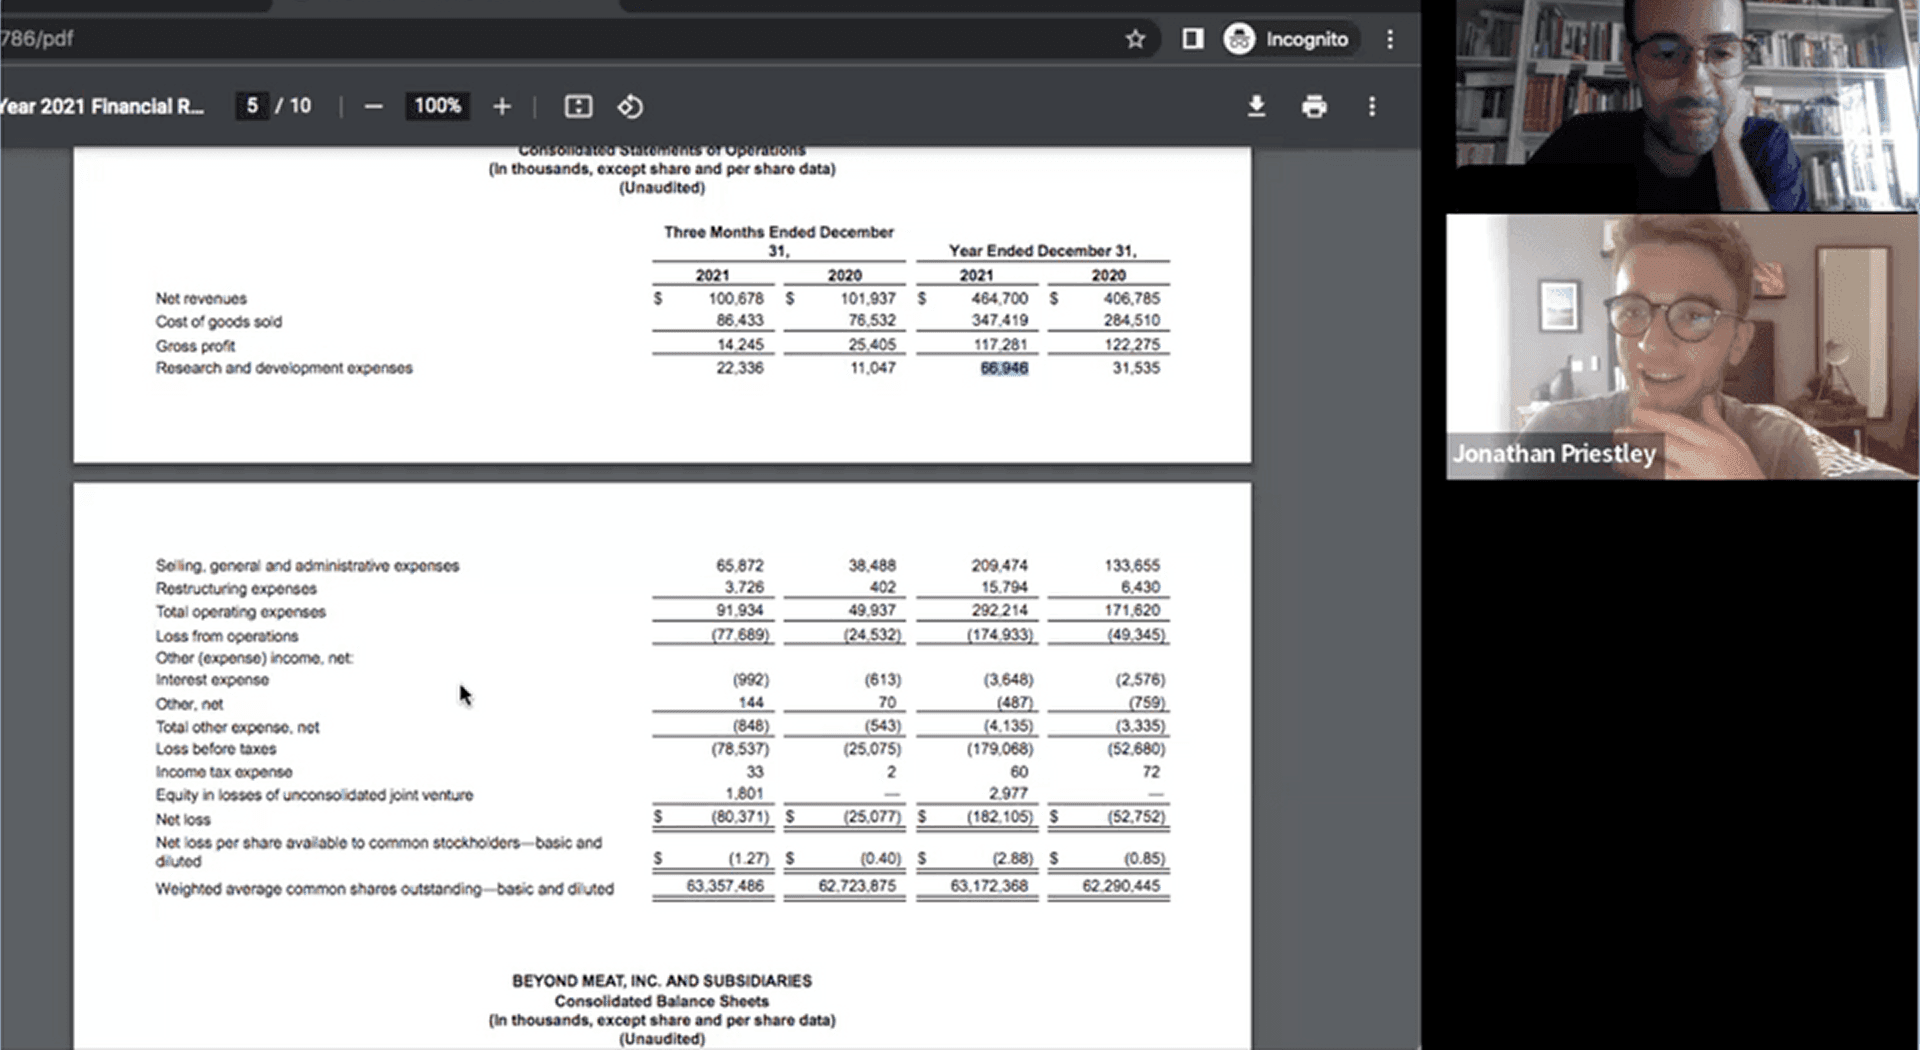Zoom out of the PDF document
Image resolution: width=1920 pixels, height=1050 pixels.
[x=373, y=106]
